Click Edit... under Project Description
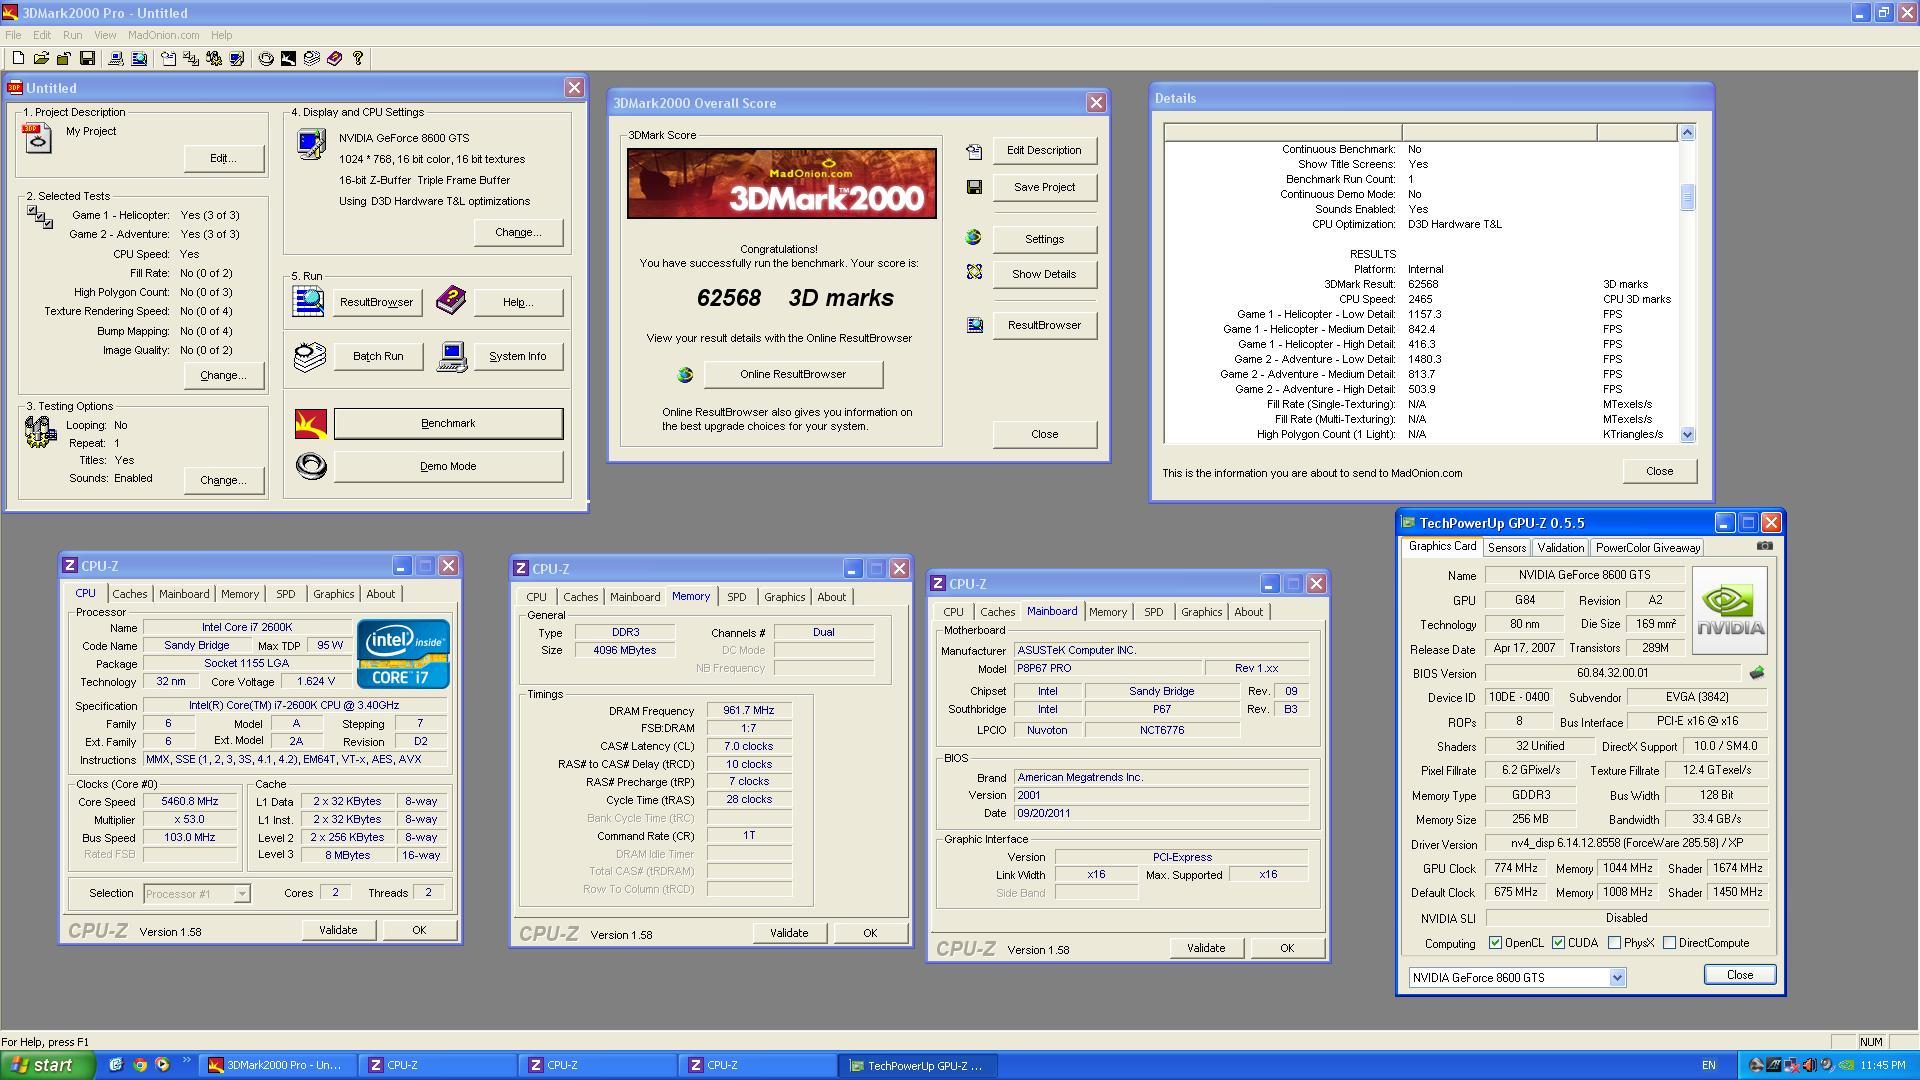This screenshot has height=1080, width=1920. pos(223,158)
